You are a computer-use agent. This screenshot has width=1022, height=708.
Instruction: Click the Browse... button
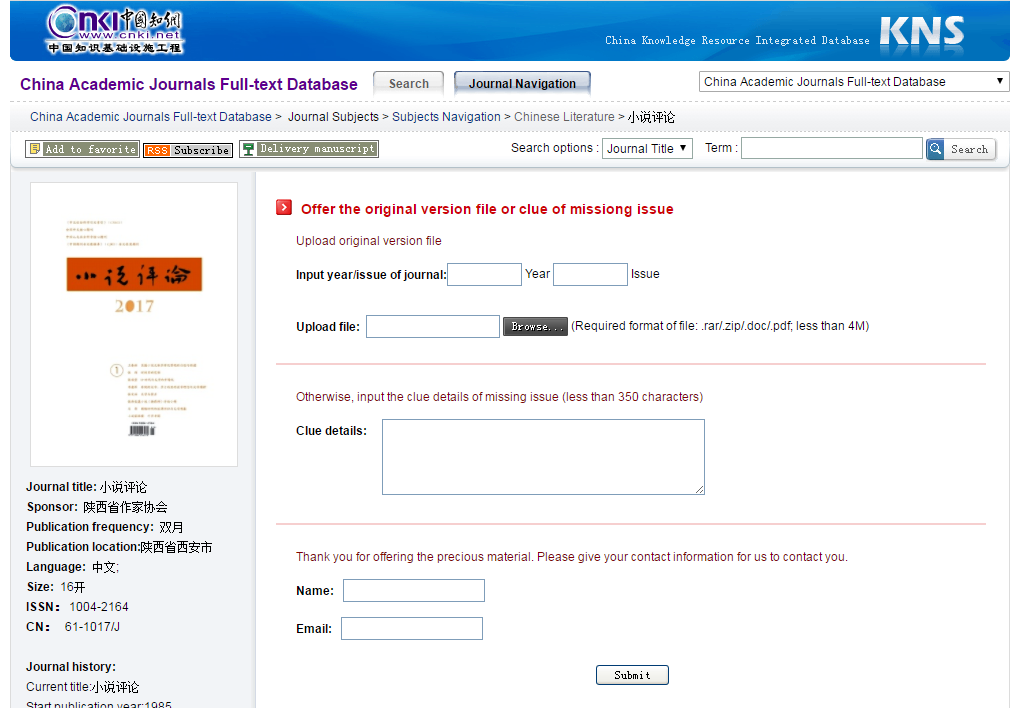(x=535, y=327)
